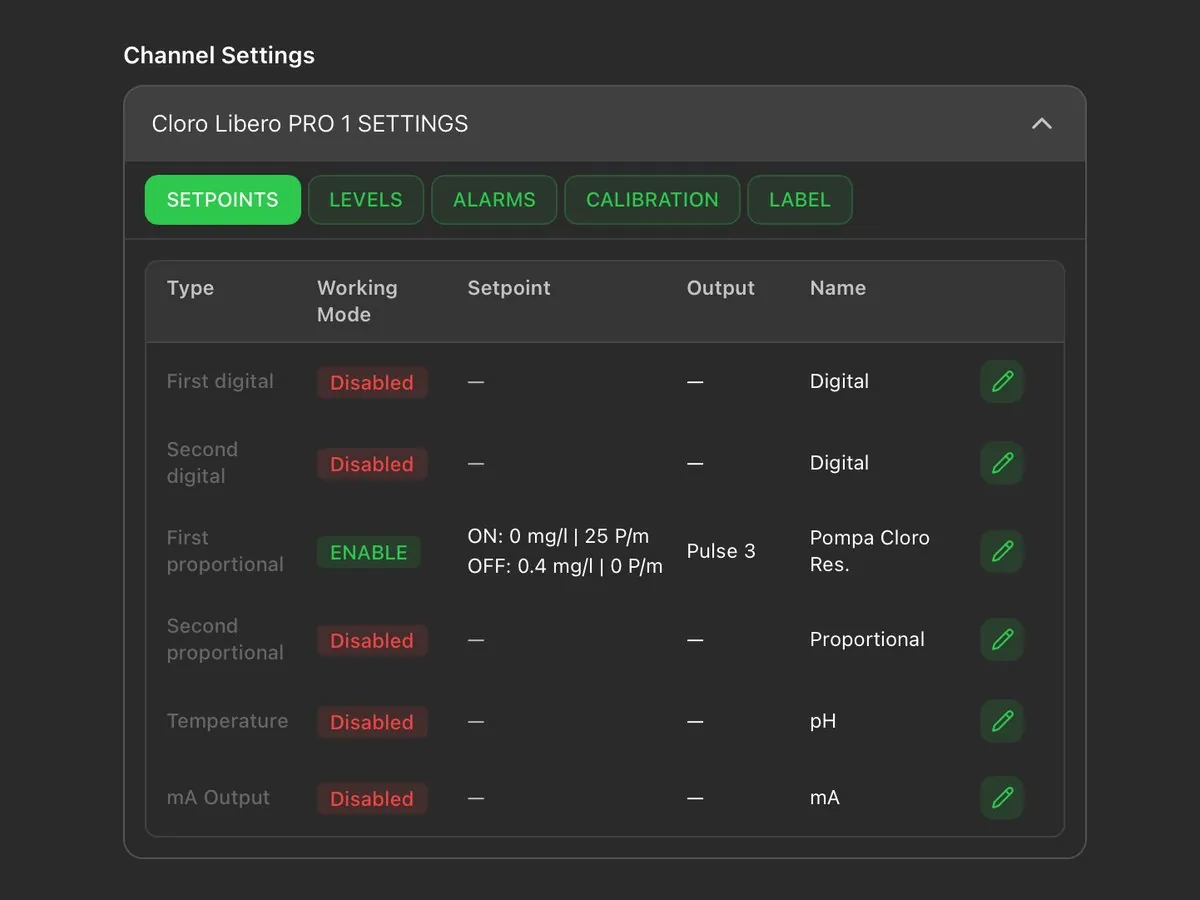The height and width of the screenshot is (900, 1200).
Task: Edit the Second digital setpoint row
Action: click(1002, 463)
